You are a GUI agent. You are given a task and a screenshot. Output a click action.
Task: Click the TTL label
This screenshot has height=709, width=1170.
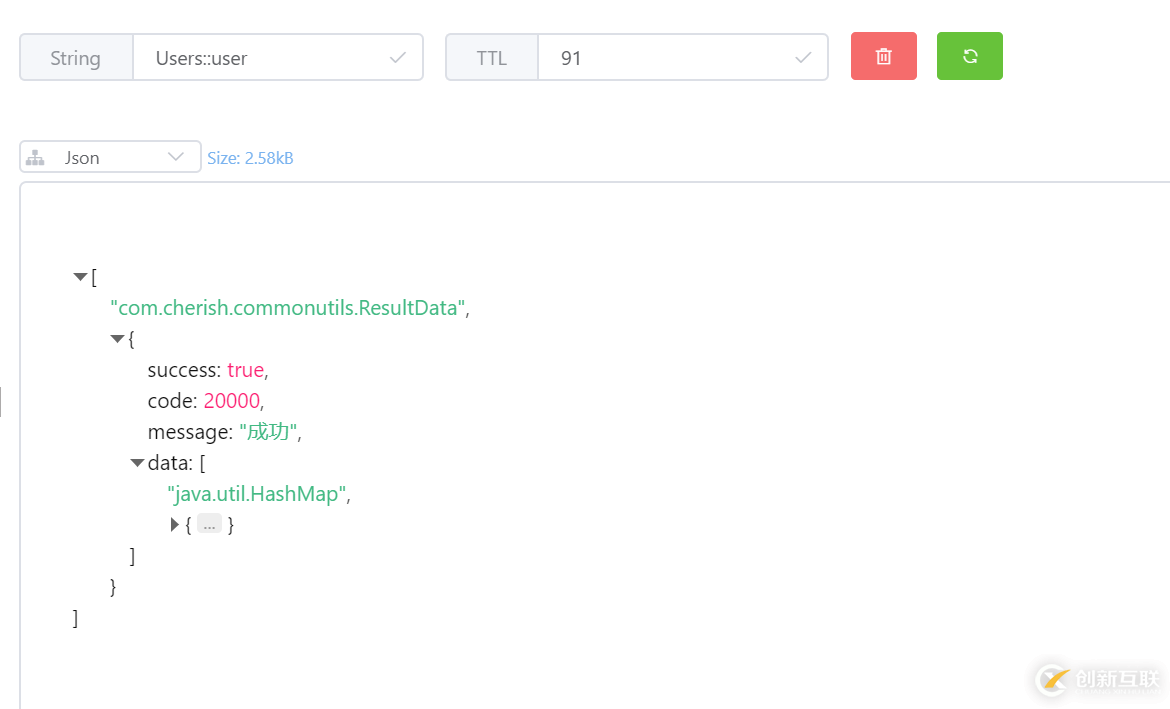[x=491, y=58]
